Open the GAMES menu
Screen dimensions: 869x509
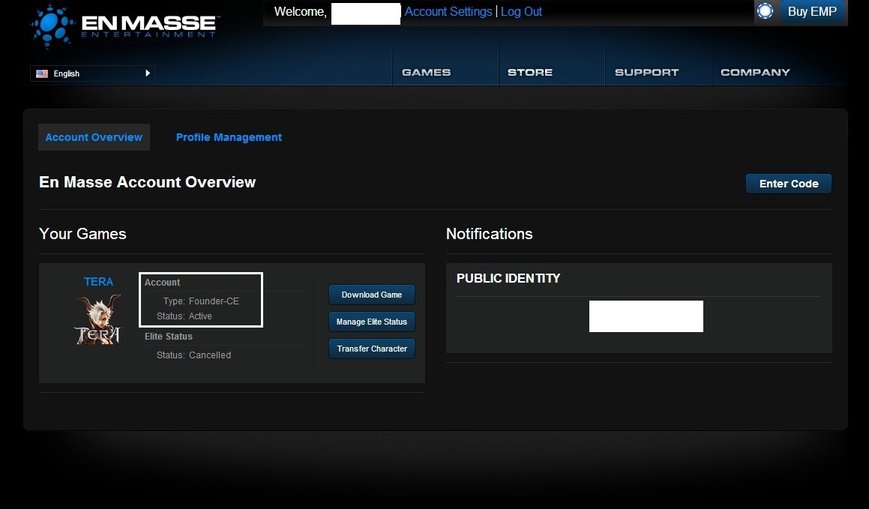click(426, 72)
